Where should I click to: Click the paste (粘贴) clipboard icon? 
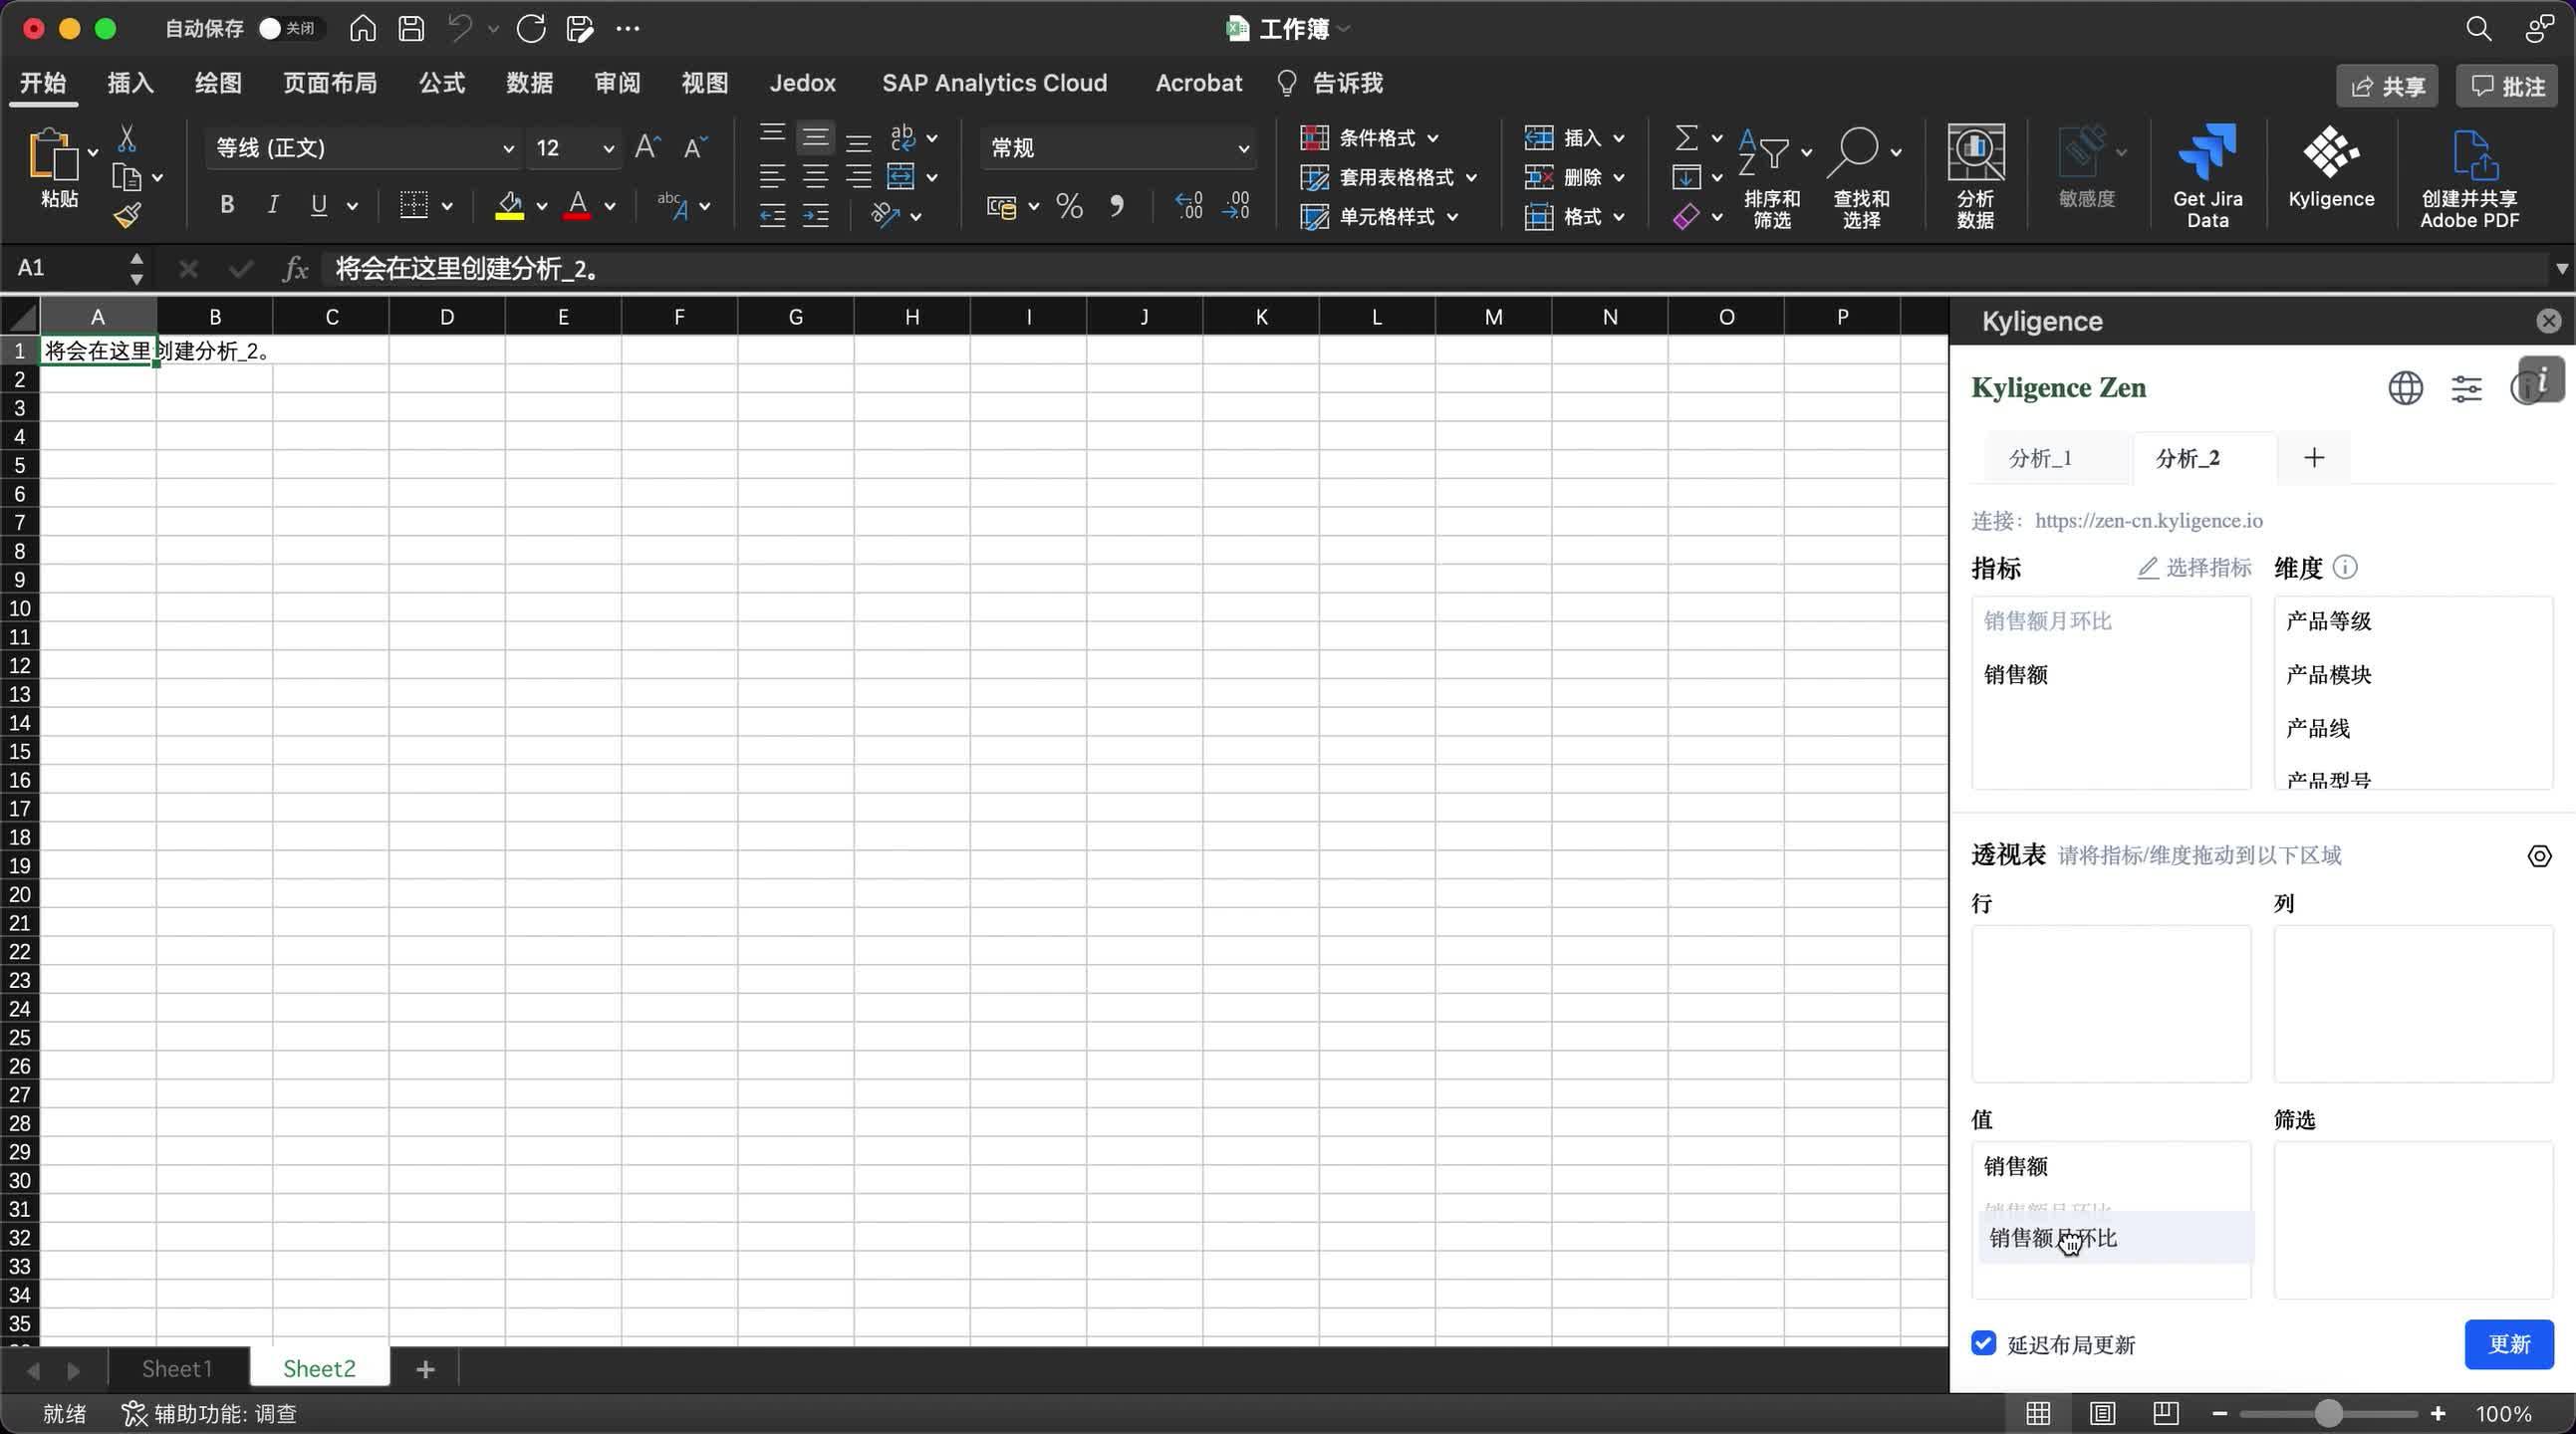pyautogui.click(x=52, y=156)
